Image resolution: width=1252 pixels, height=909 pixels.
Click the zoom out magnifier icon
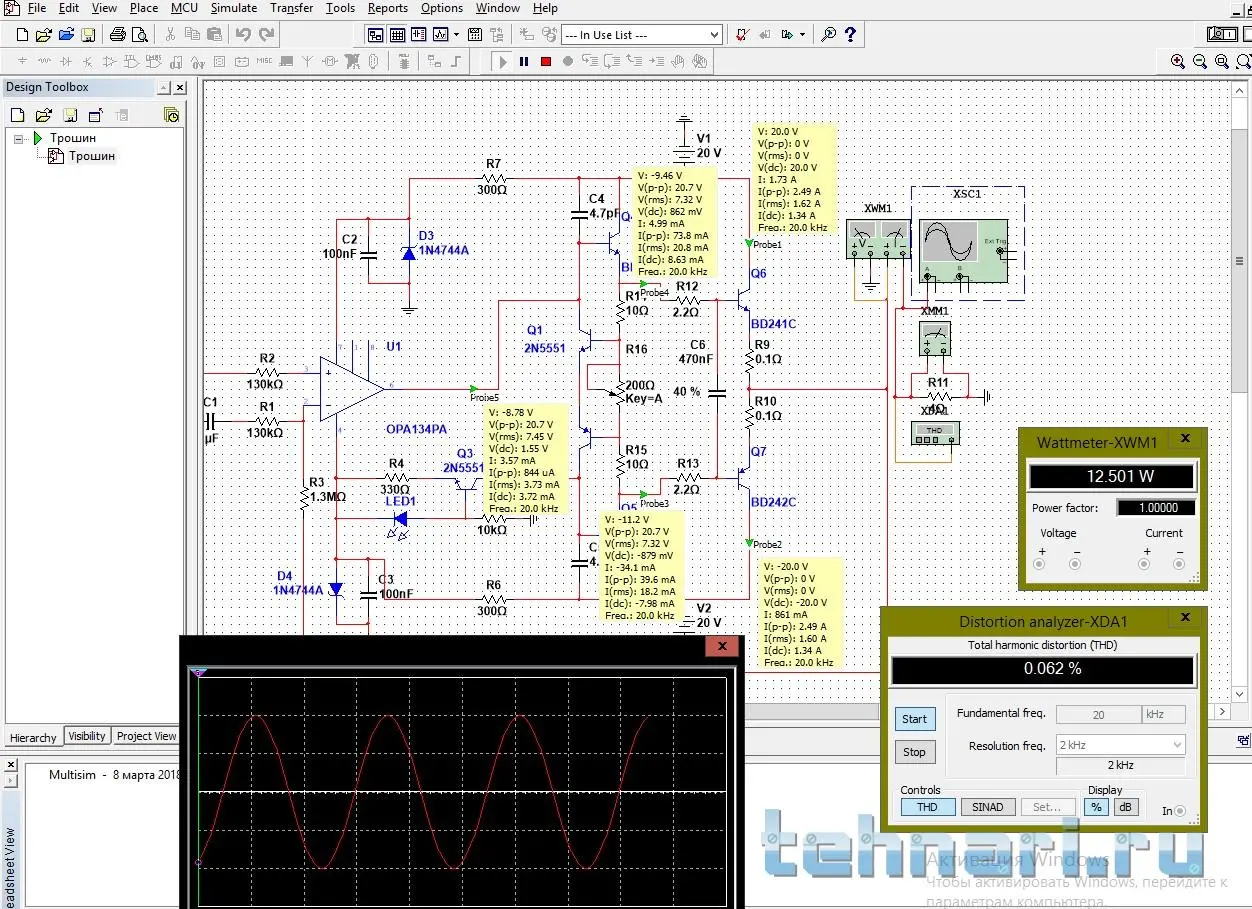[x=1200, y=62]
